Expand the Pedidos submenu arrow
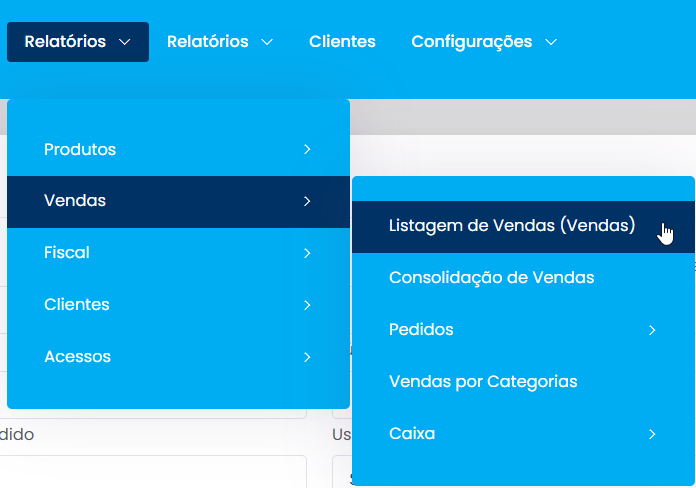Screen dimensions: 696x488 point(652,330)
